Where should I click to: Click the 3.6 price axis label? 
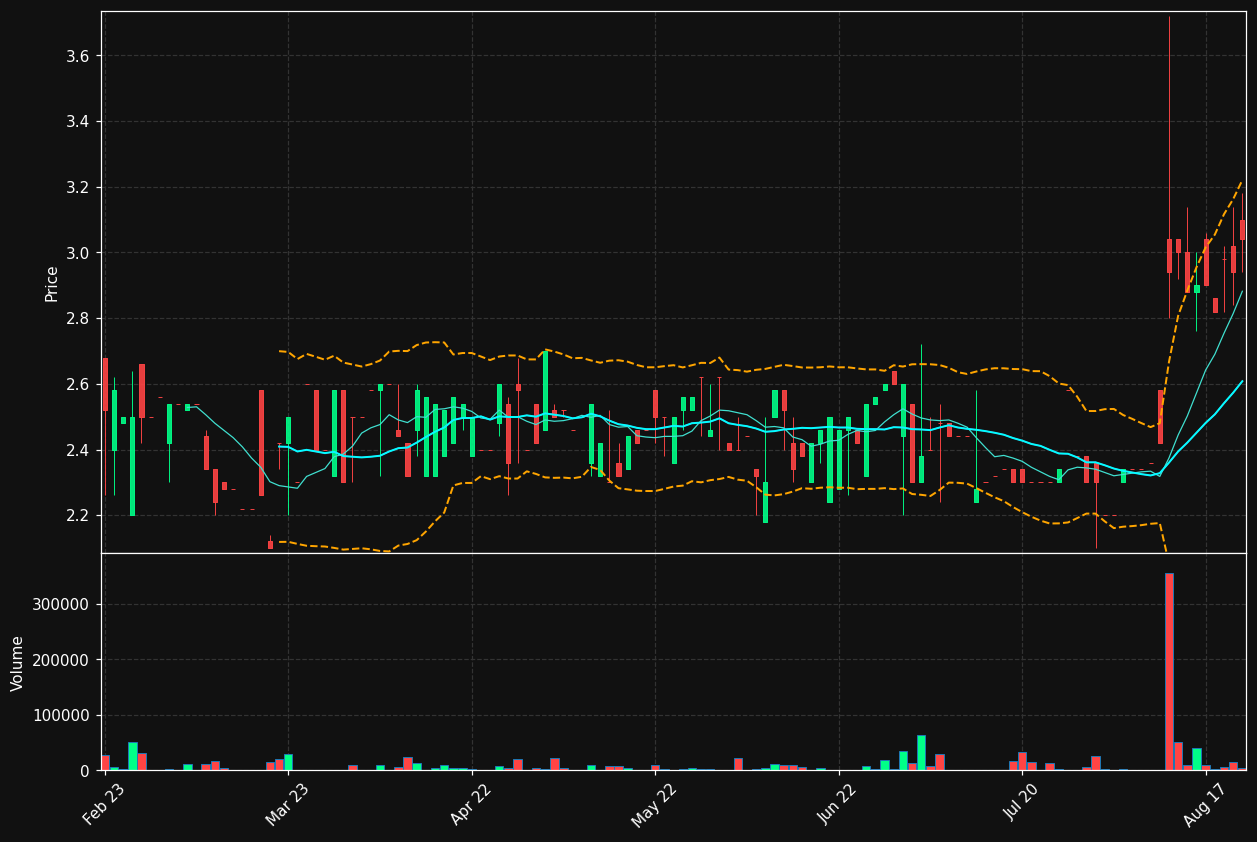[x=77, y=56]
